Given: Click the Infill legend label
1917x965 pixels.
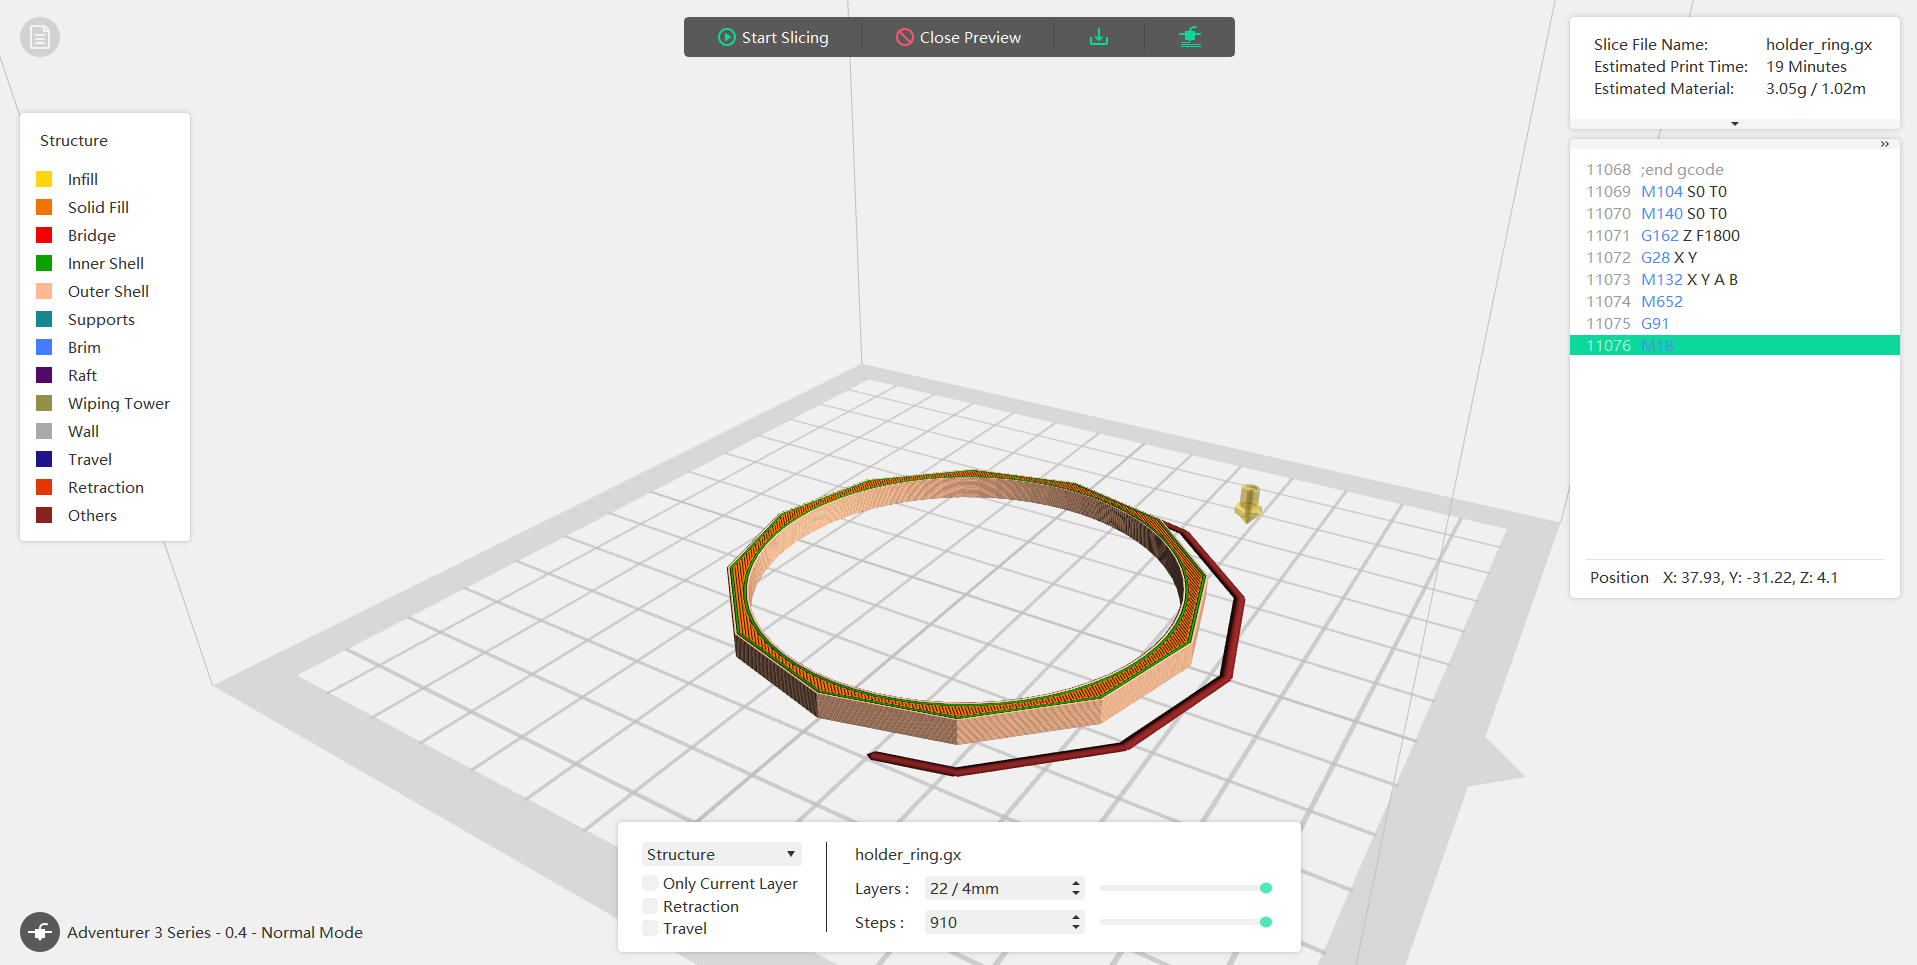Looking at the screenshot, I should tap(83, 179).
